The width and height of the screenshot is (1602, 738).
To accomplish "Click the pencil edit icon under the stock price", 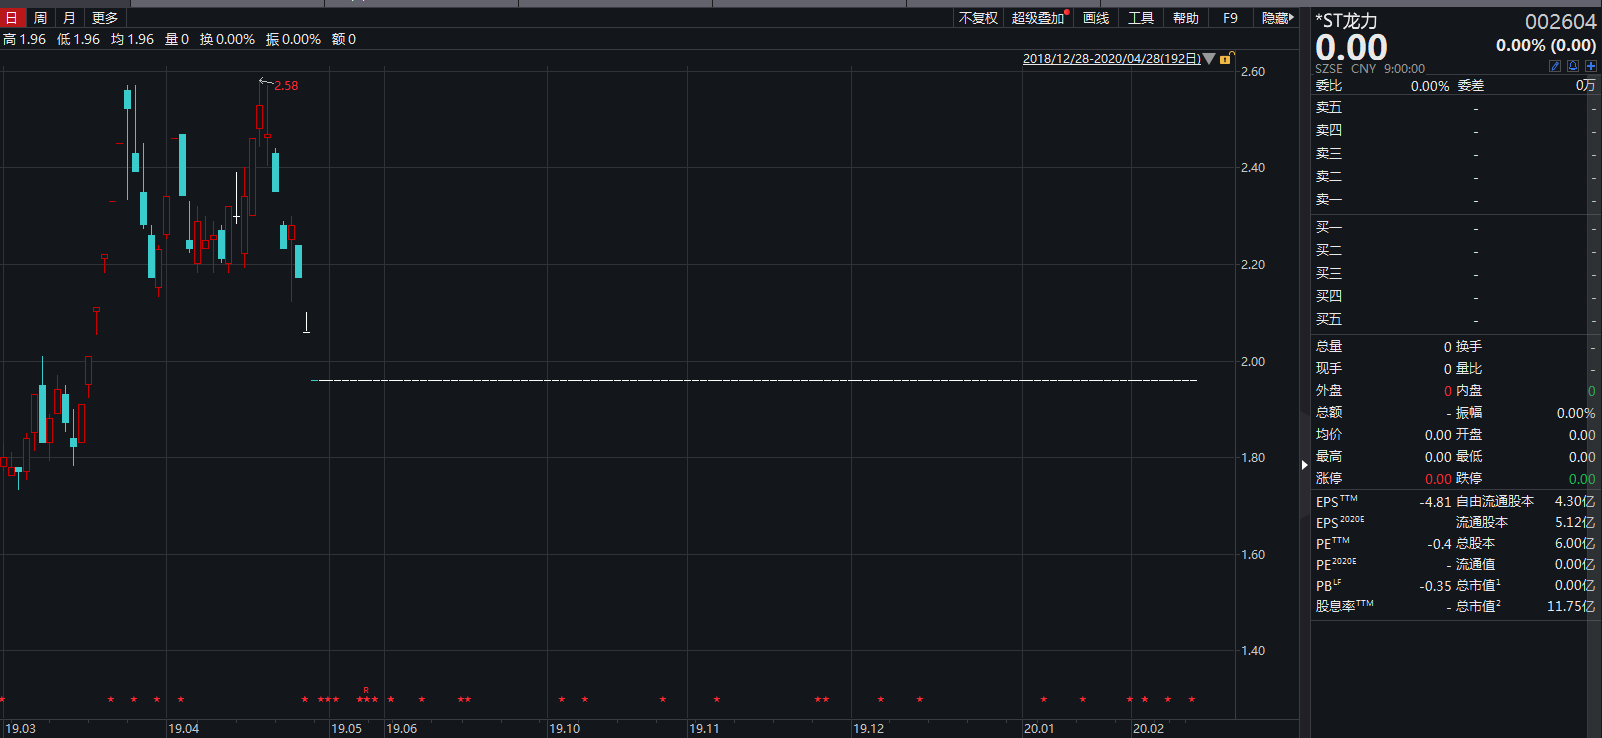I will coord(1555,66).
